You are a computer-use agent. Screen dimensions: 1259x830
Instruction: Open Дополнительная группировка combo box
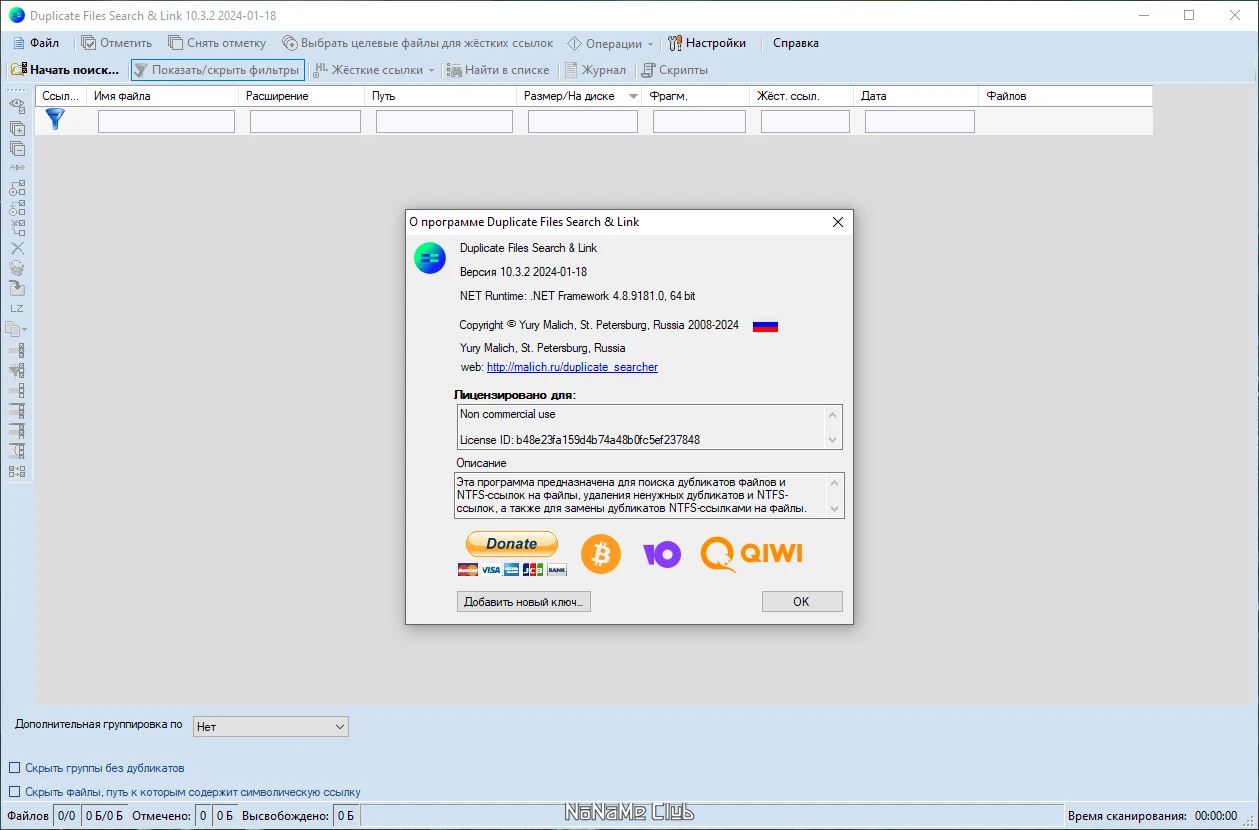(270, 727)
